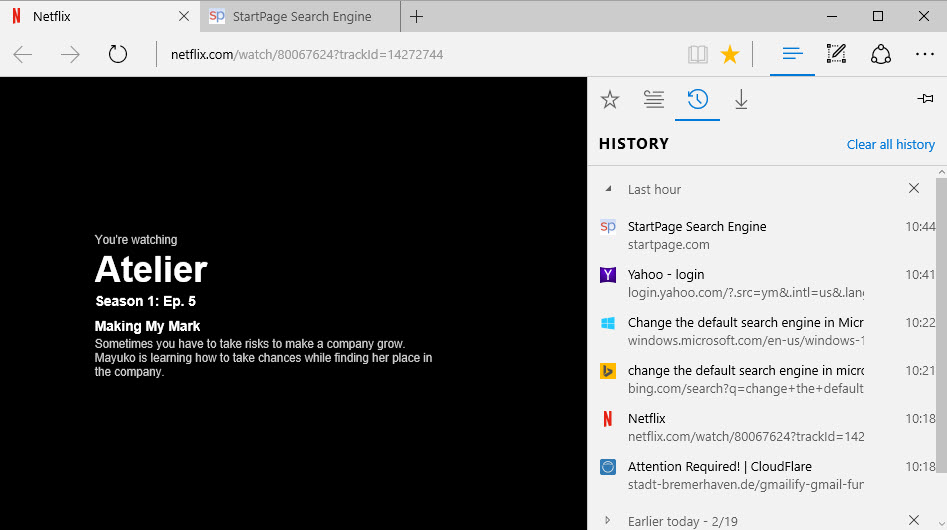Click the Share icon in toolbar
Screen dimensions: 947x530
coord(881,54)
